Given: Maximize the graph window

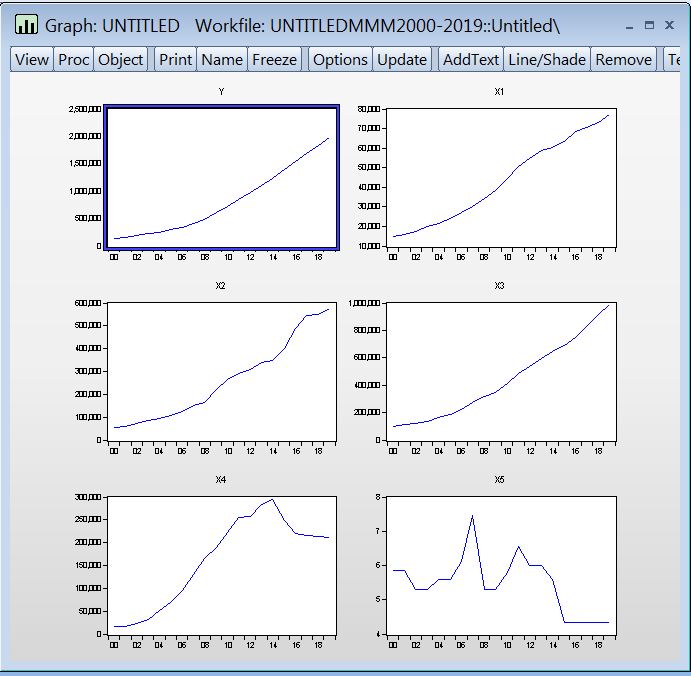Looking at the screenshot, I should tap(648, 25).
